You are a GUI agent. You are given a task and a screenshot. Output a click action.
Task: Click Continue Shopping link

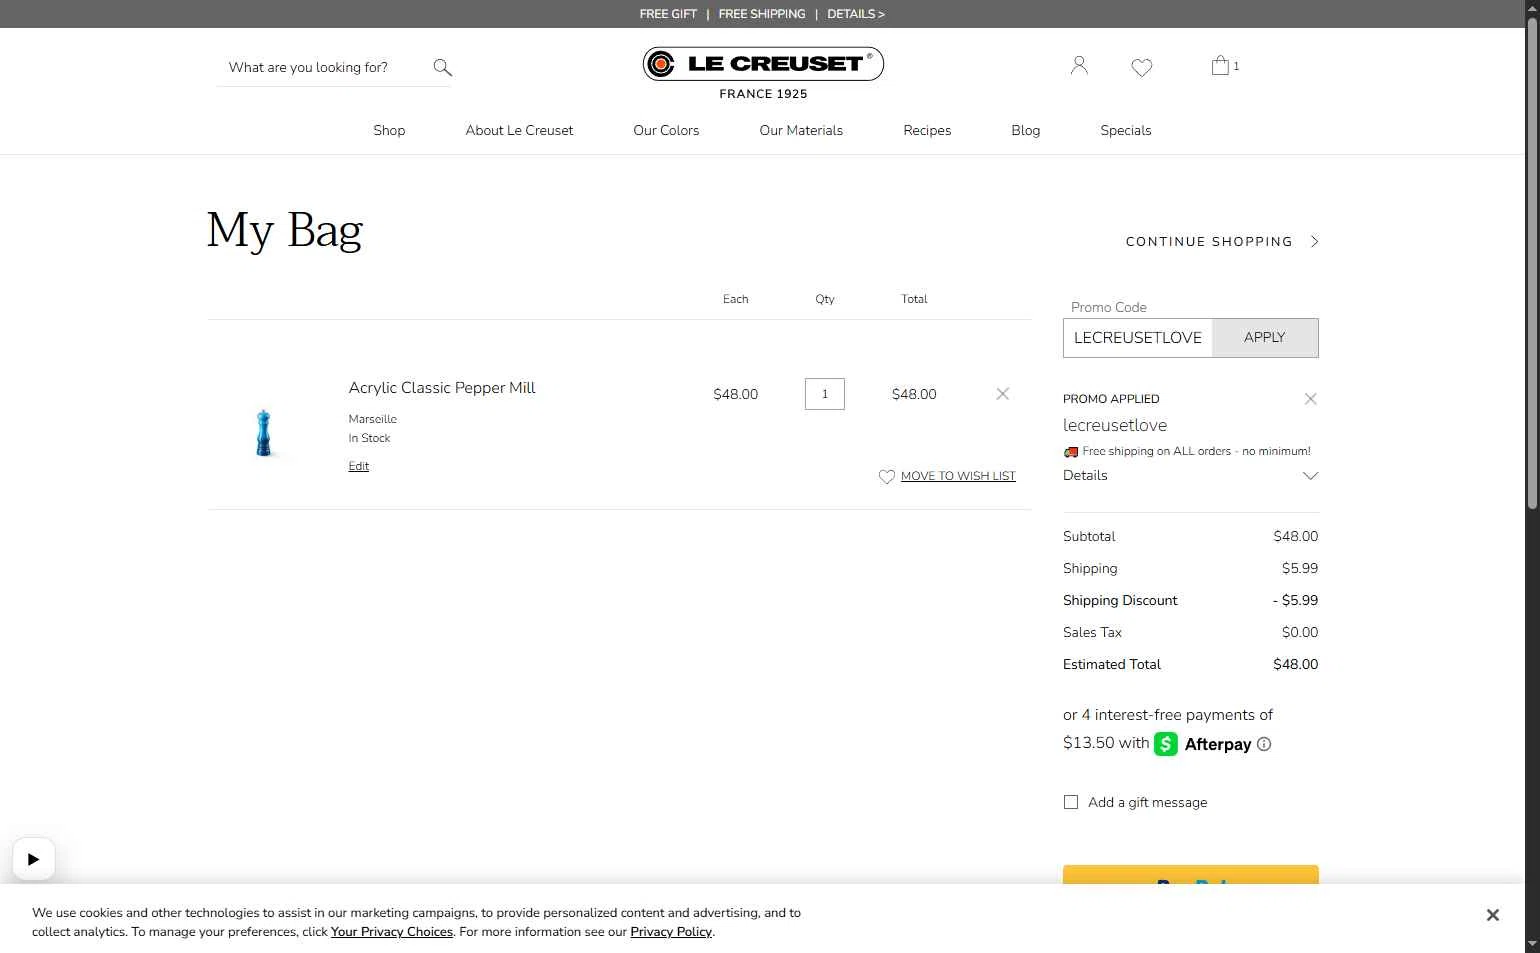click(1209, 241)
